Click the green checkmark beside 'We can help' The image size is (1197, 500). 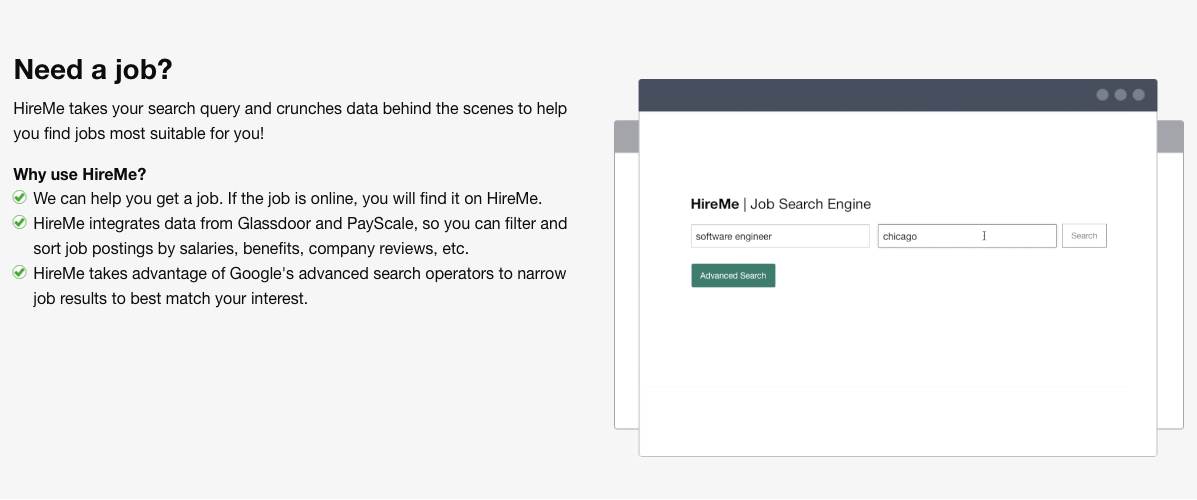coord(20,198)
